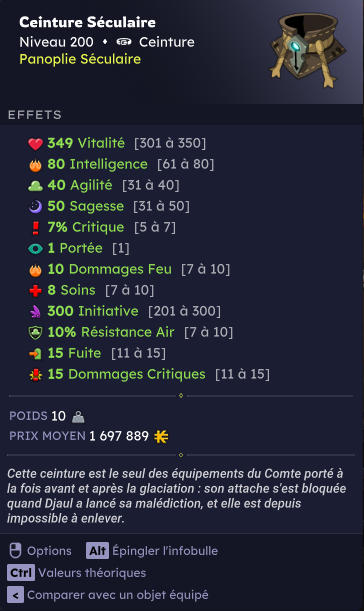The width and height of the screenshot is (364, 611).
Task: Click the Ceinture Séculaire belt item image
Action: click(x=308, y=49)
